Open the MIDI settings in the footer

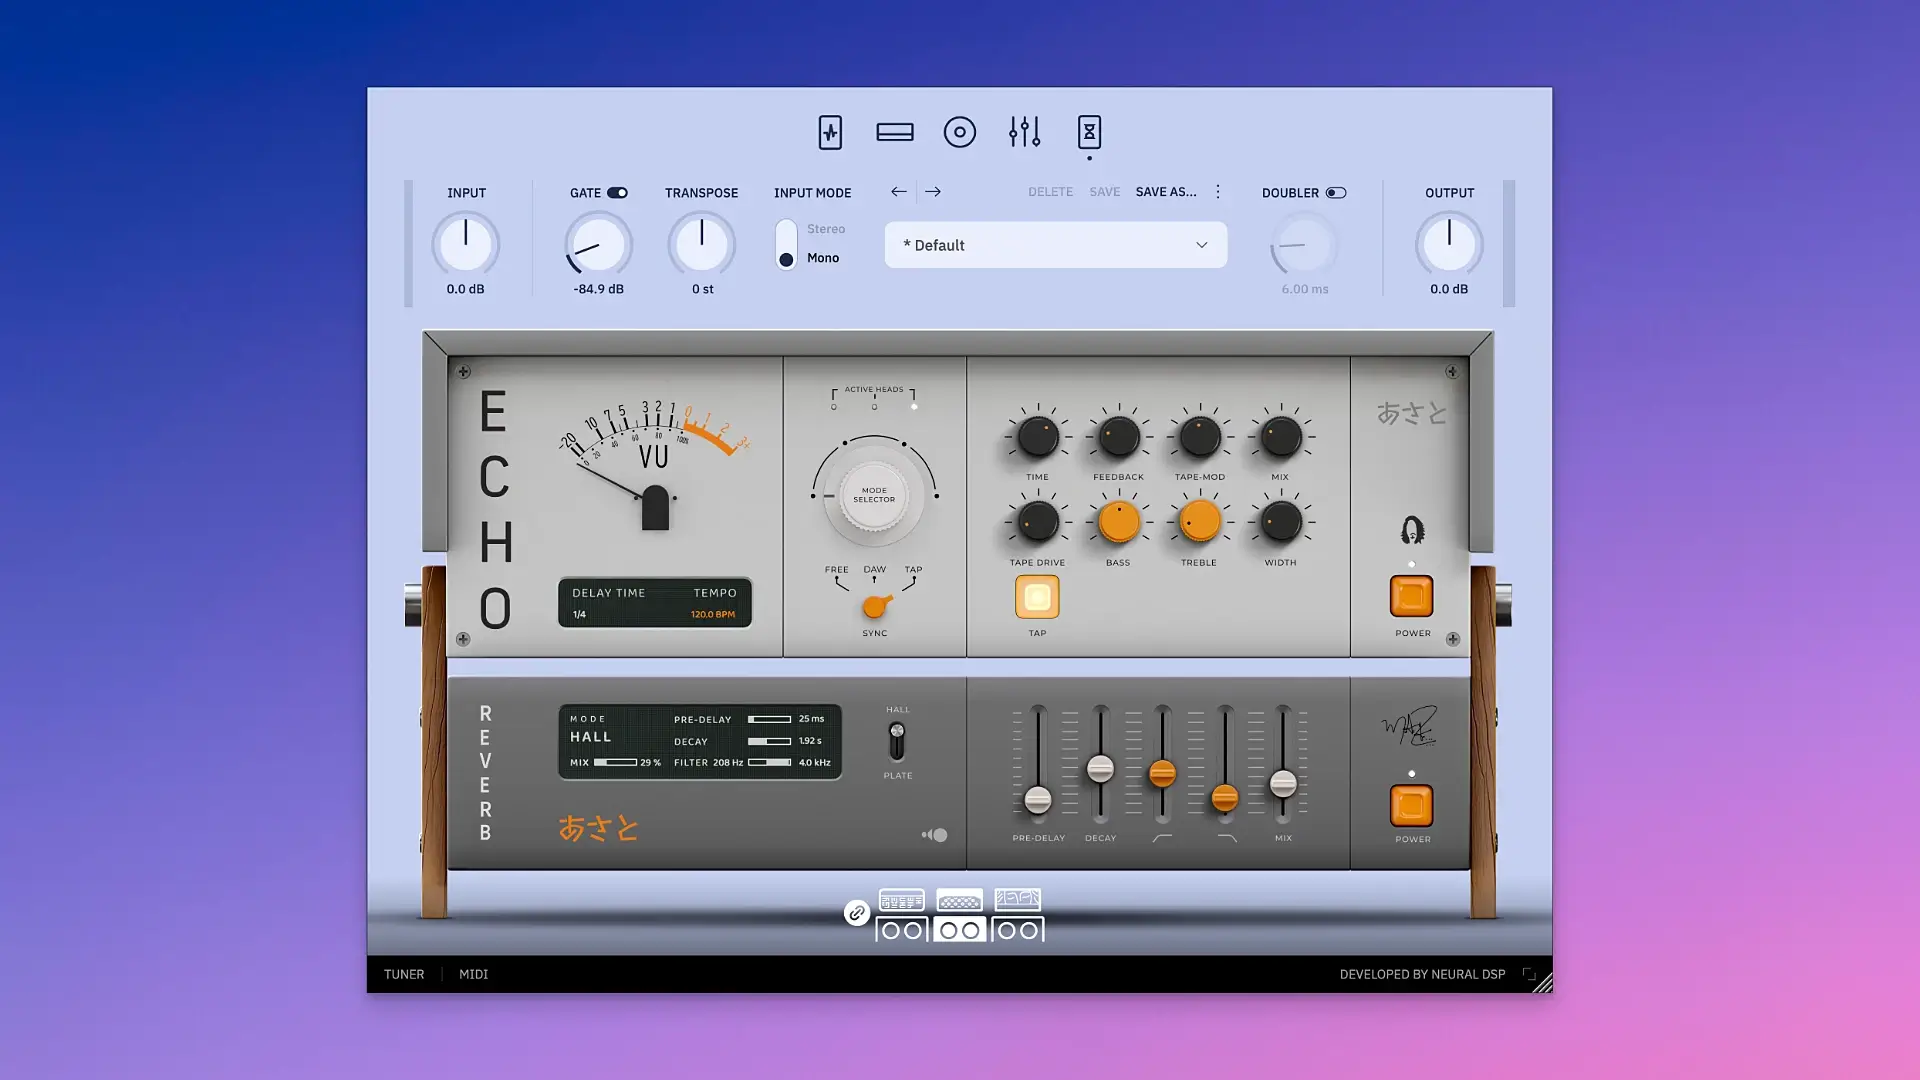473,974
